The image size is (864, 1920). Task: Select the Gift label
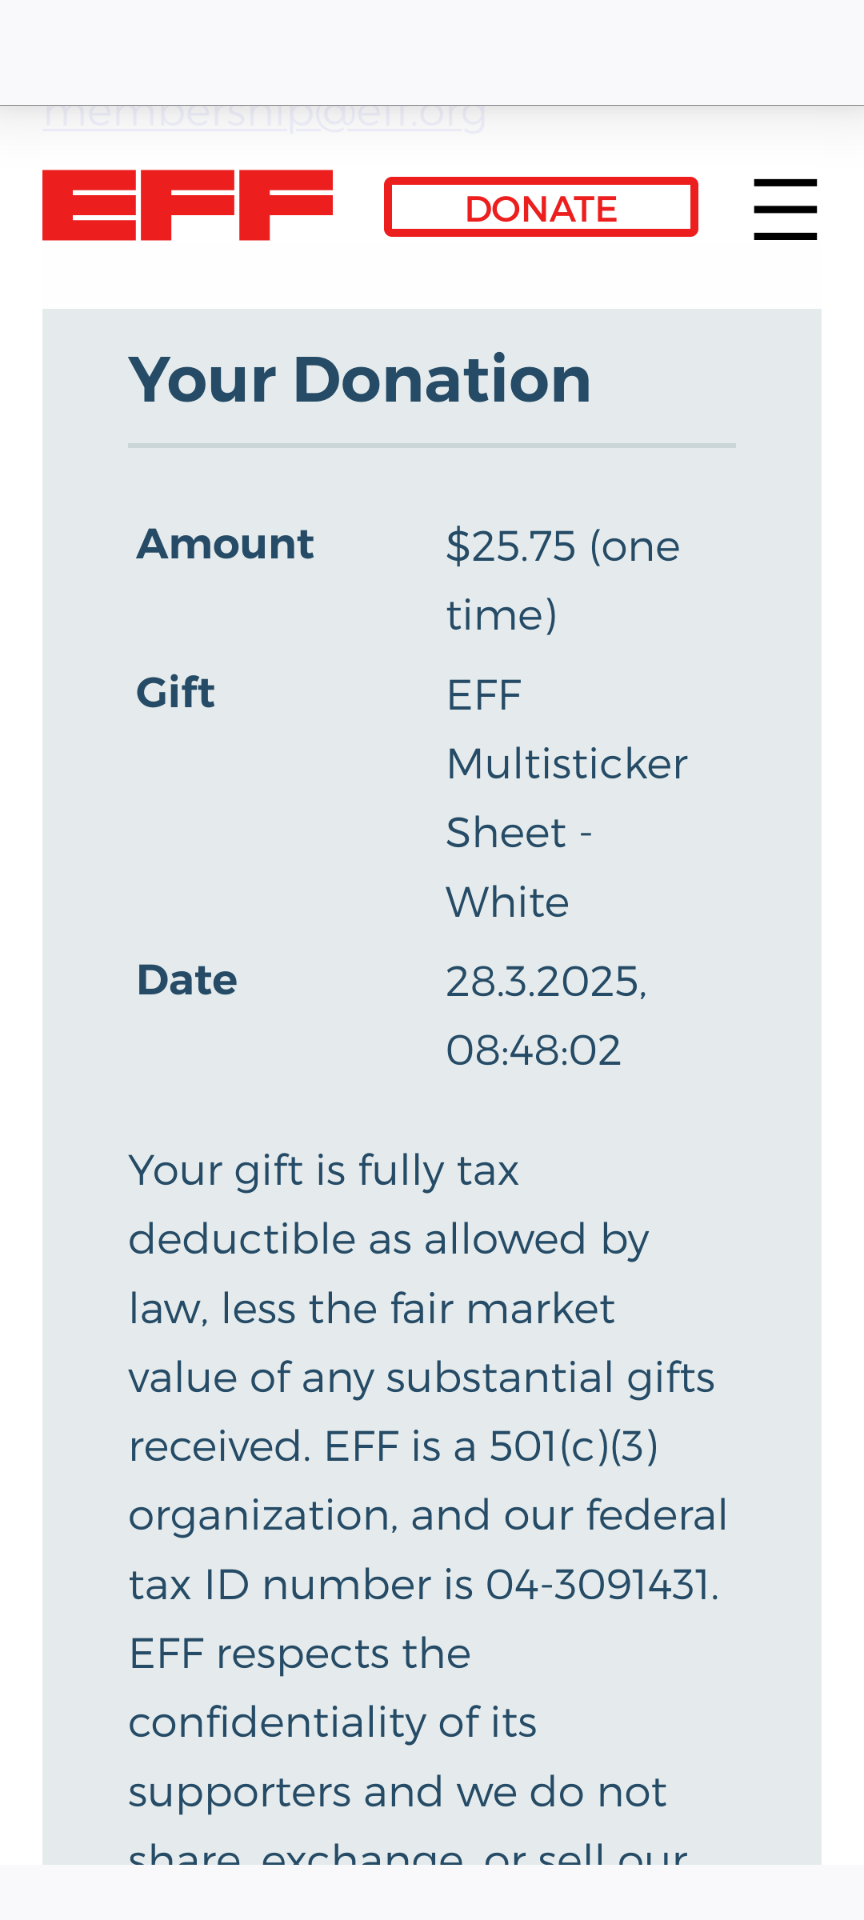pyautogui.click(x=176, y=693)
